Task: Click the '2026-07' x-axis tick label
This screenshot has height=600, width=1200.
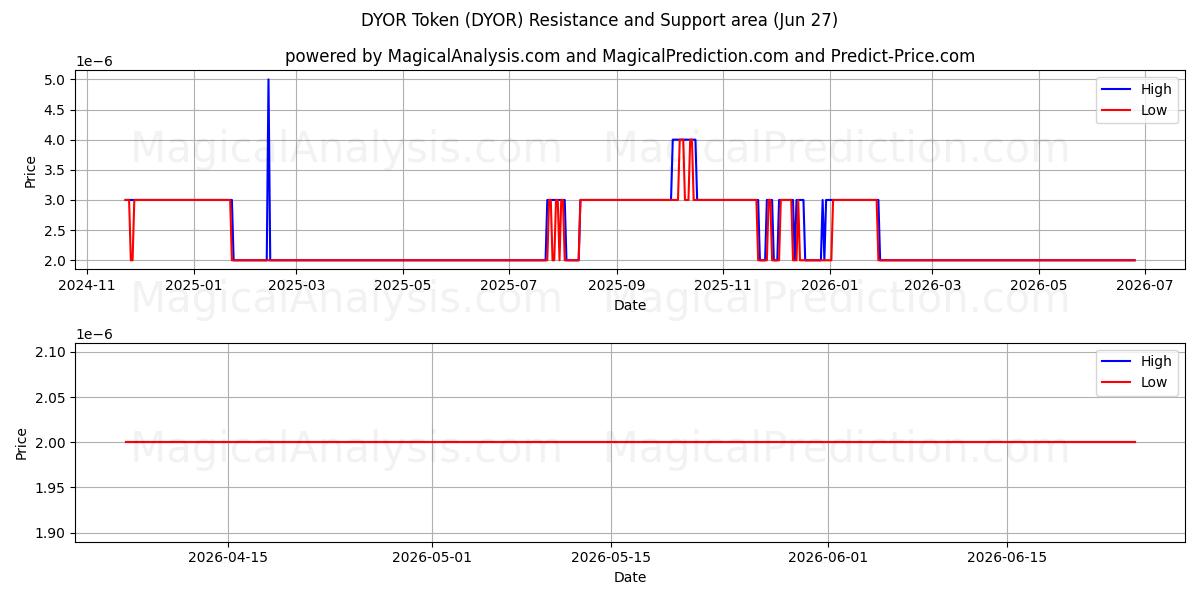Action: click(x=1144, y=286)
